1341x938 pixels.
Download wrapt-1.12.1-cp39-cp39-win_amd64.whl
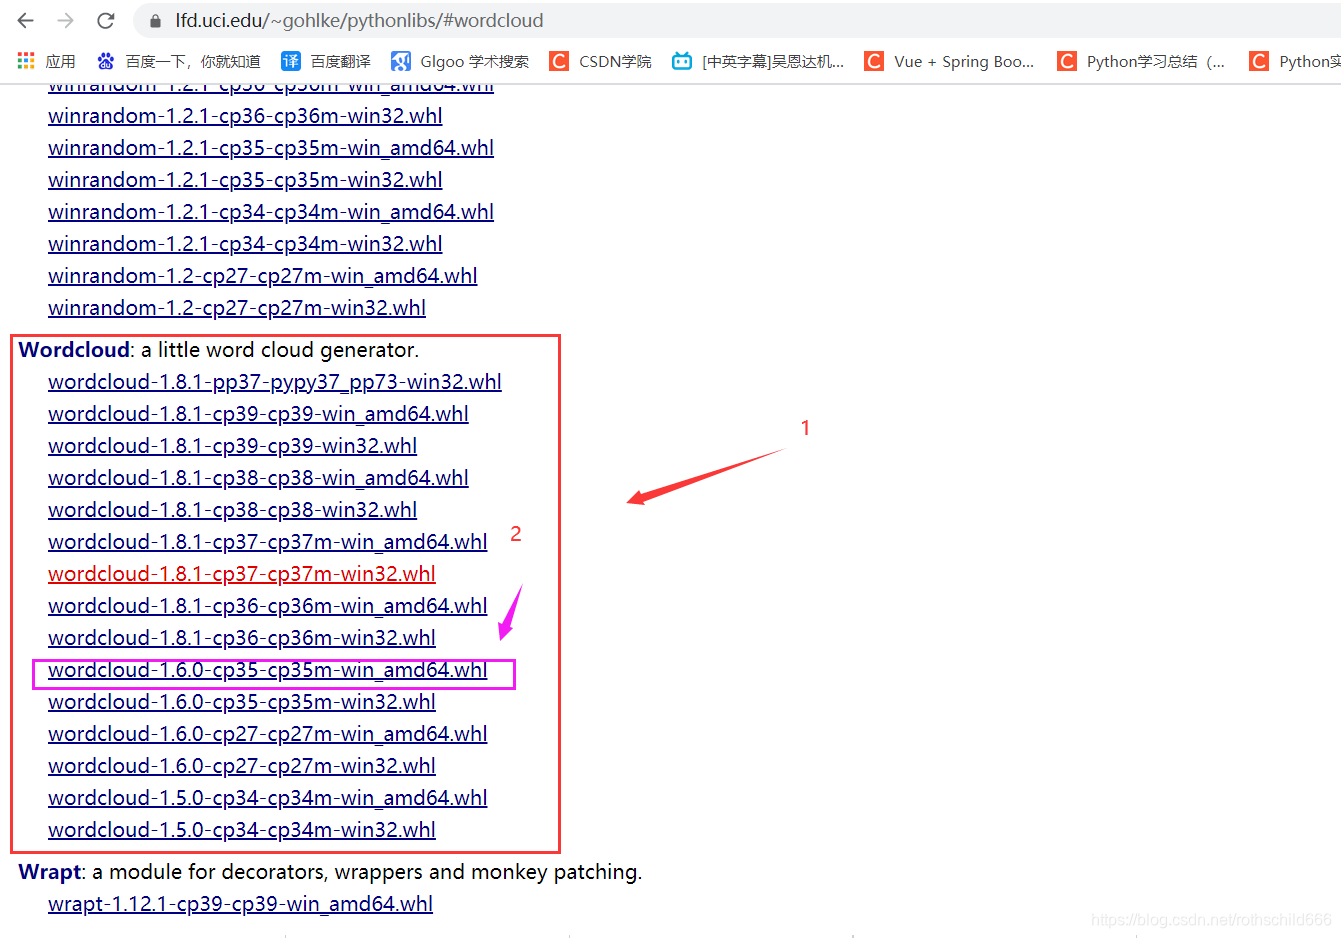click(240, 904)
